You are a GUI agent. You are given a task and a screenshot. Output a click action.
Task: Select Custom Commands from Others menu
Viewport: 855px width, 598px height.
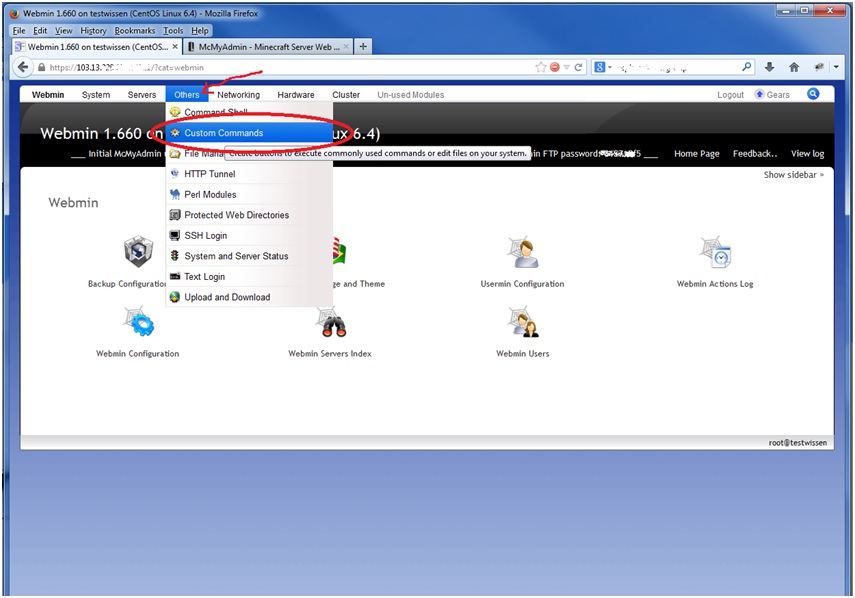[249, 133]
